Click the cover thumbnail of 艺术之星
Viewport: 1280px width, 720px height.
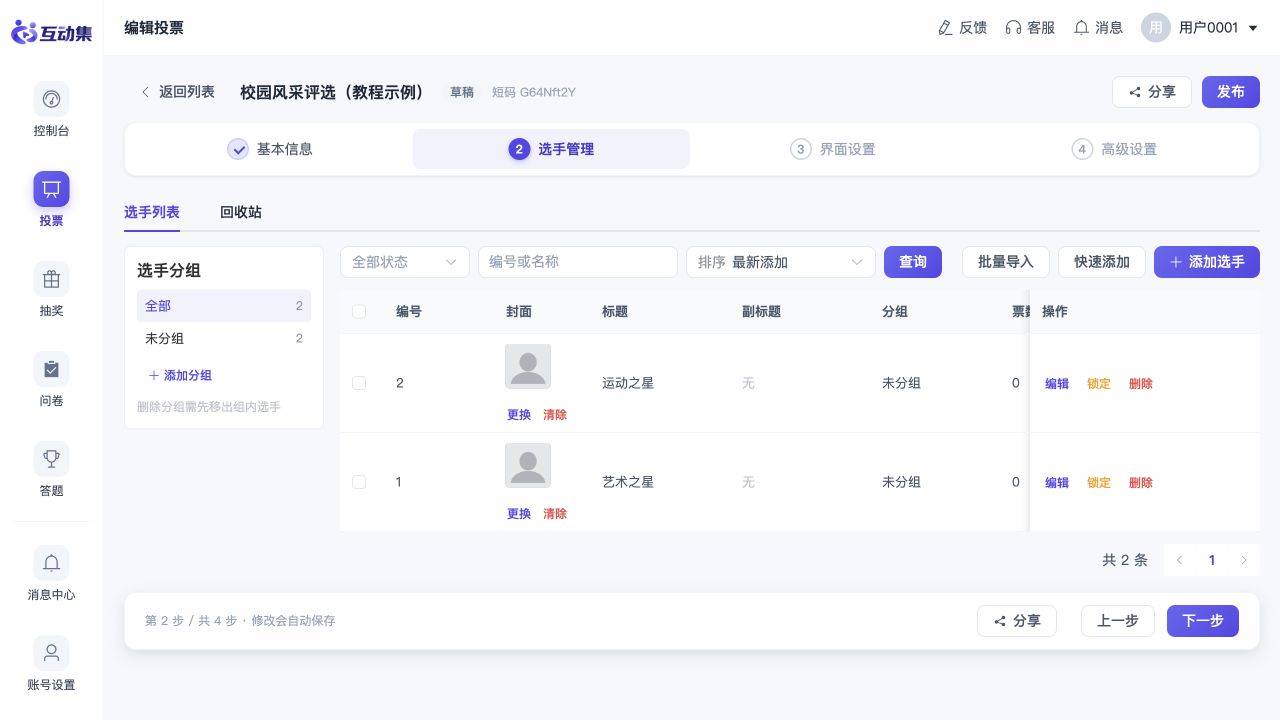[528, 466]
